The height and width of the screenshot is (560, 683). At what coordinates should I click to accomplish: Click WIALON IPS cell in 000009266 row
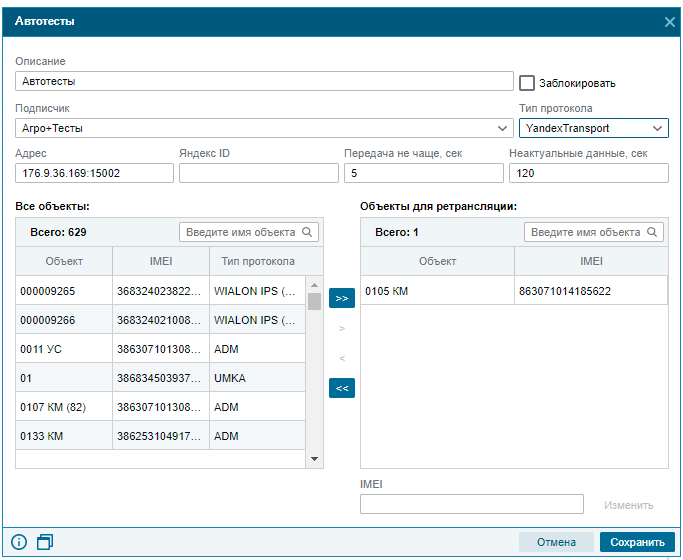pos(257,320)
